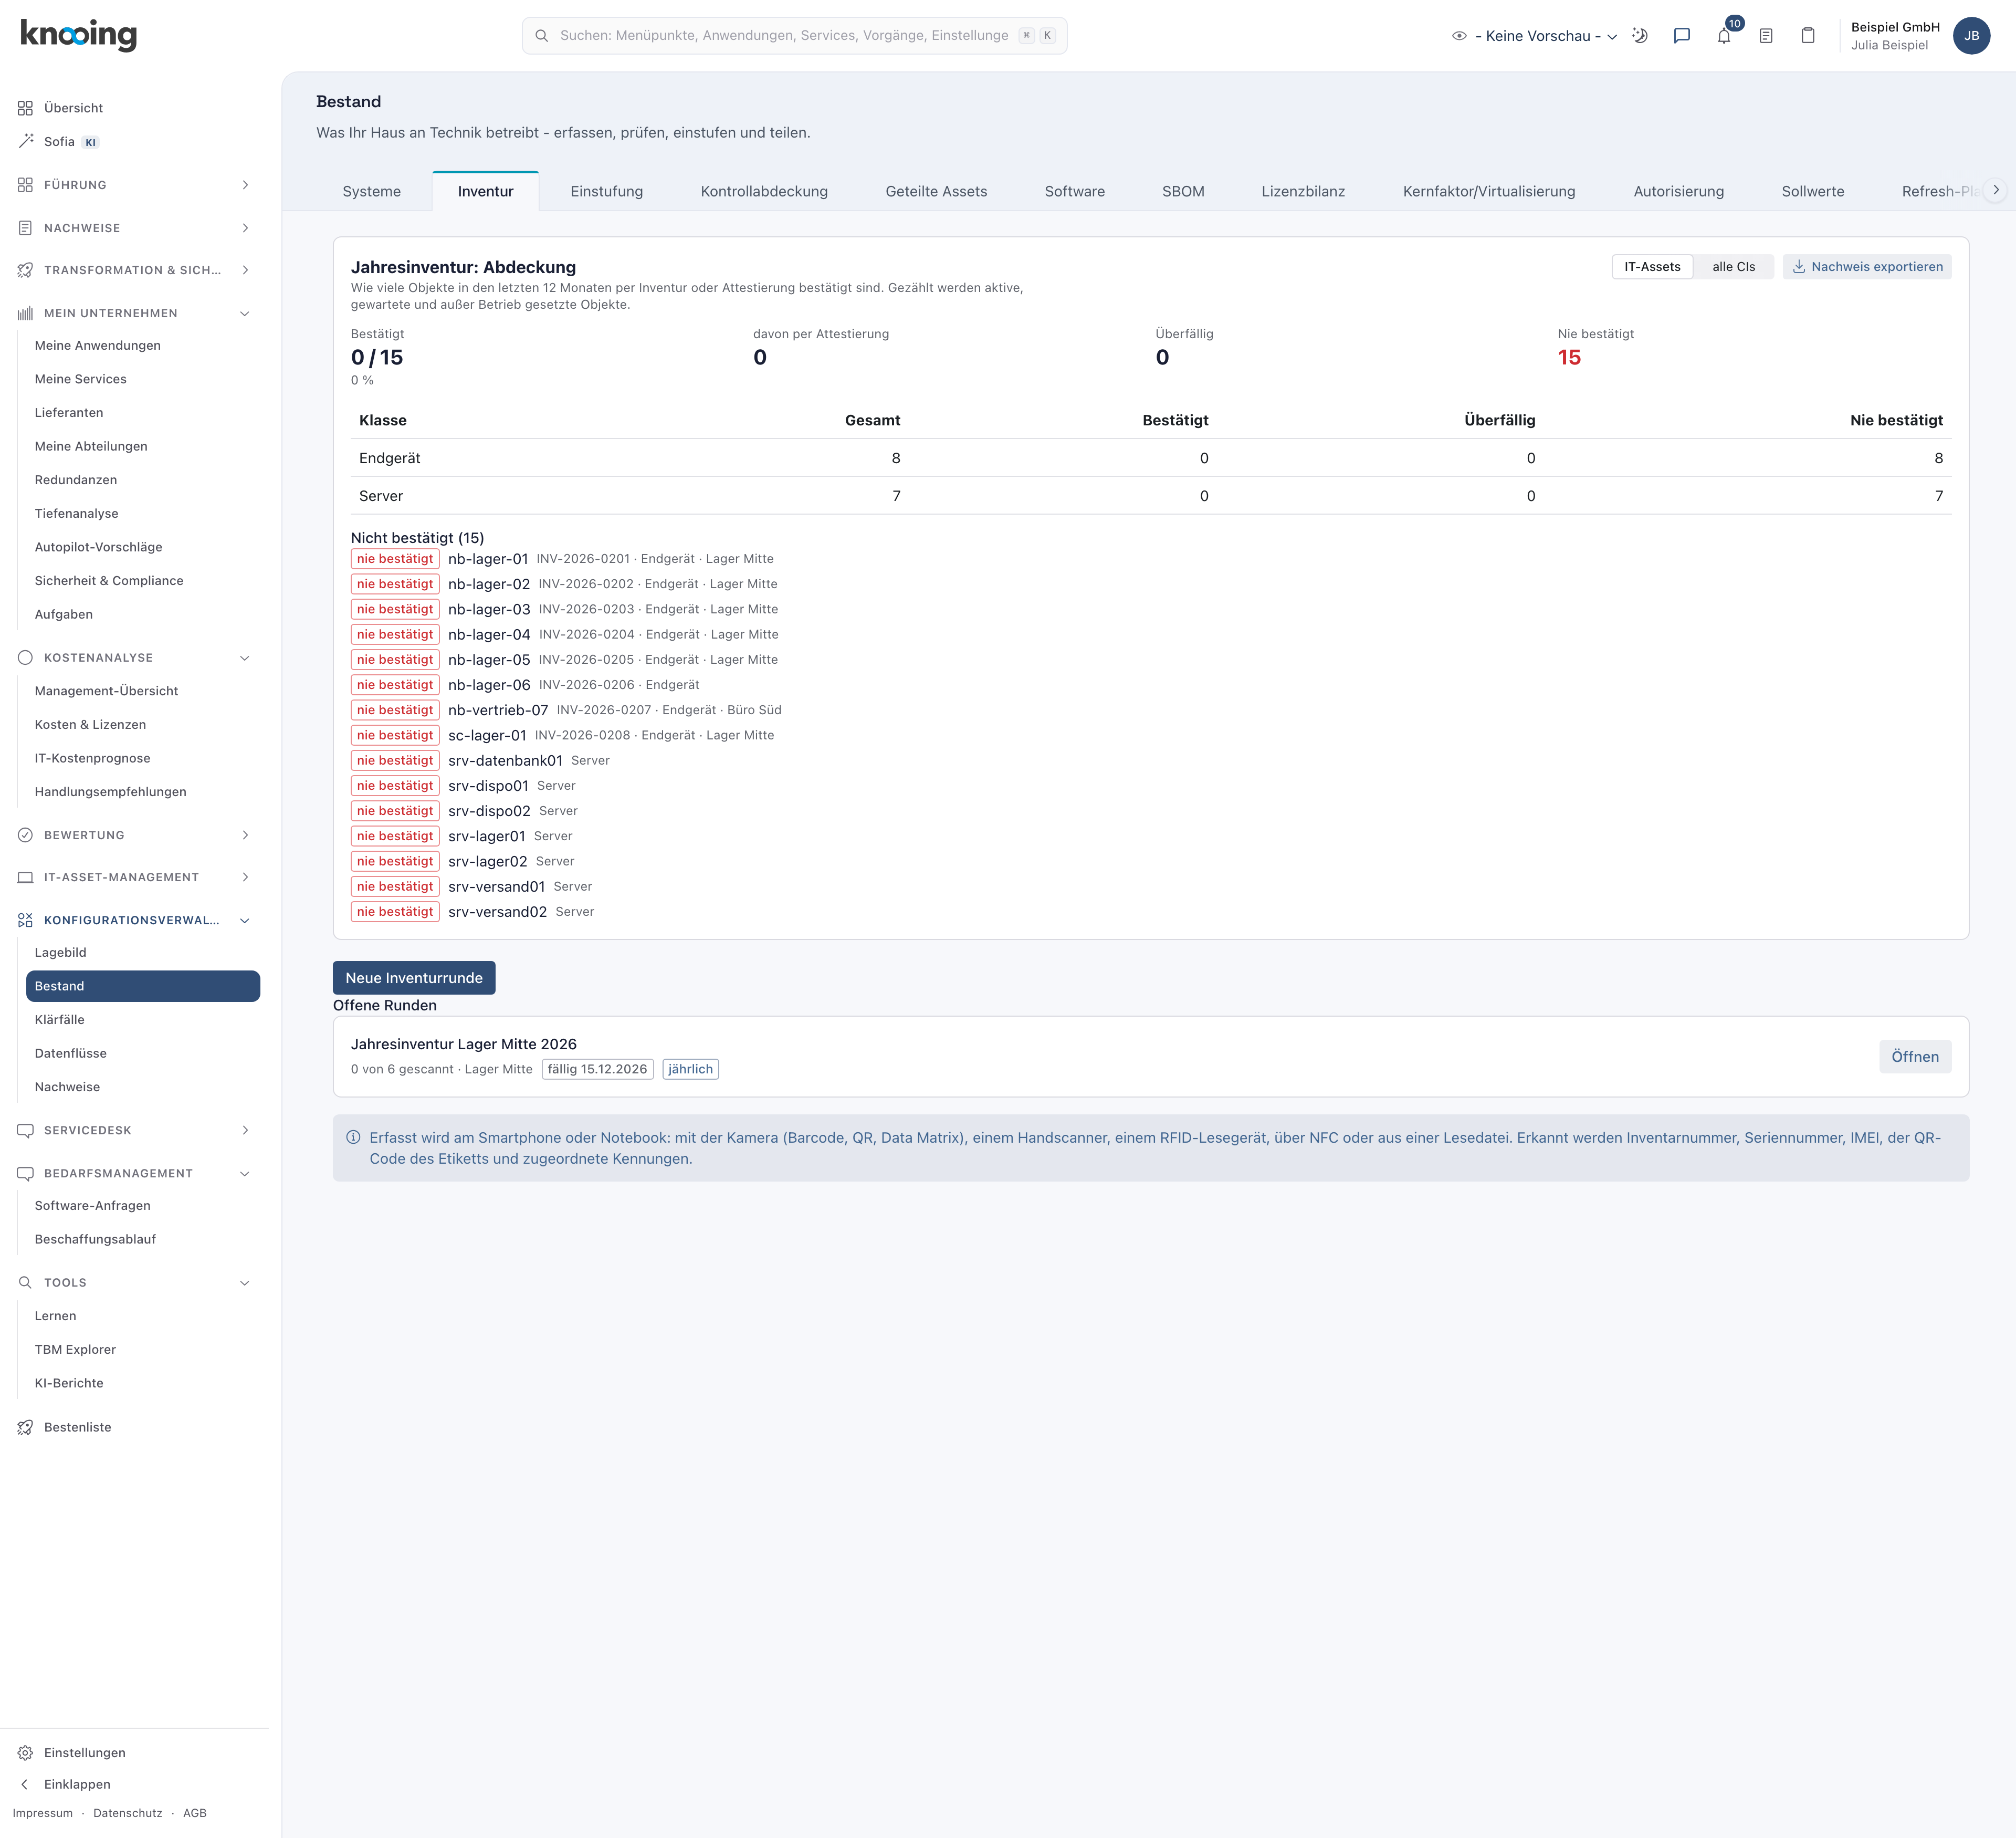
Task: Click the Sofia magic wand icon
Action: tap(25, 141)
